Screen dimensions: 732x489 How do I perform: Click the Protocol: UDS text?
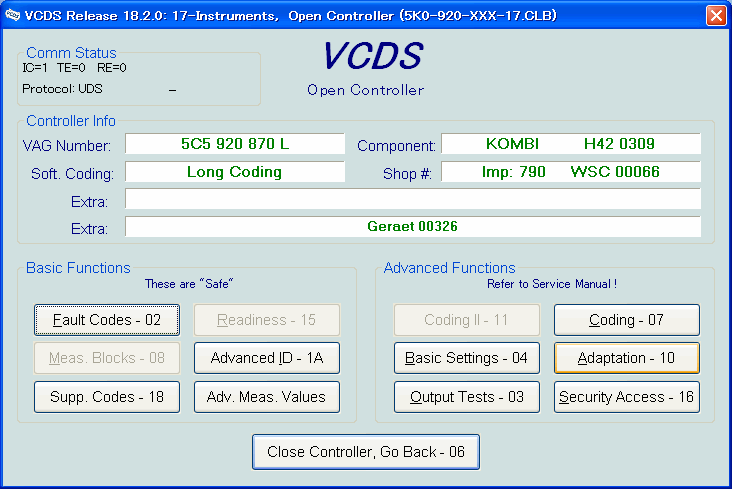[62, 89]
